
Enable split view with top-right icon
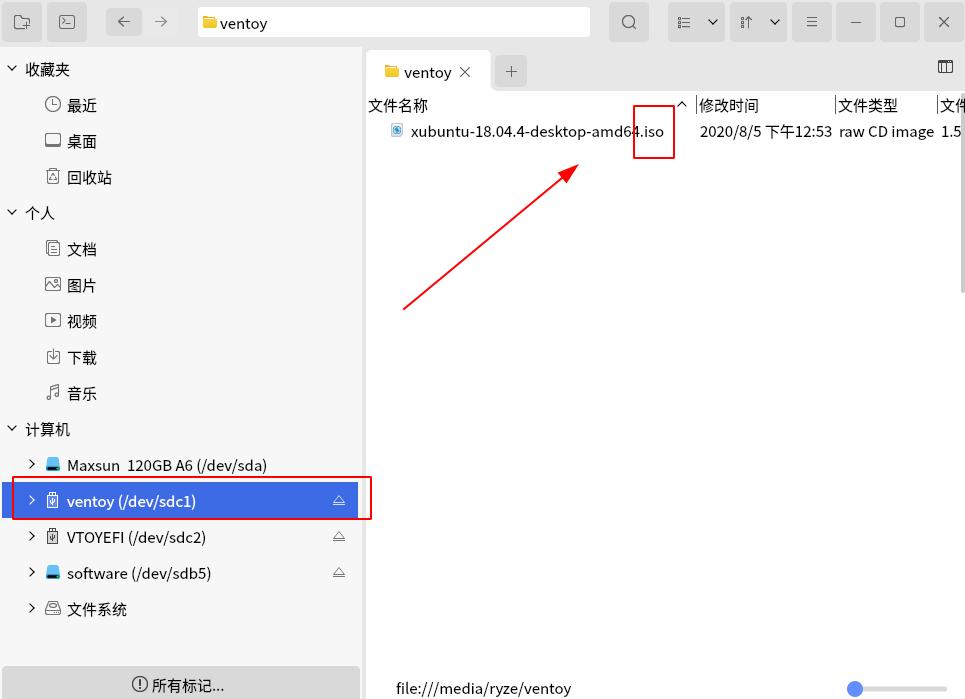tap(945, 66)
